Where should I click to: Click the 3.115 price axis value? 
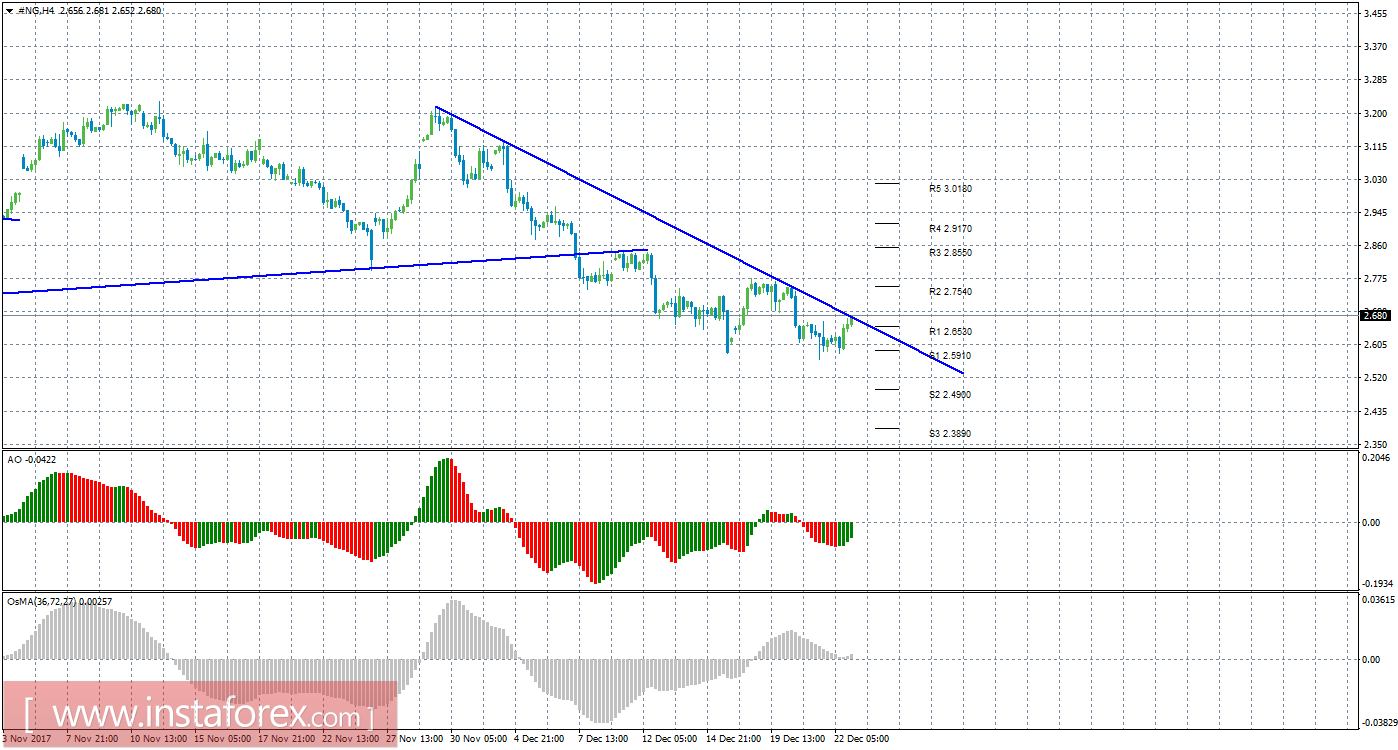tap(1376, 146)
